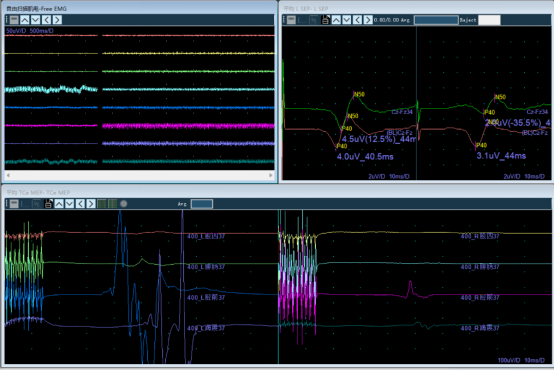Click the up arrow in TCe MEP toolbar

[x=59, y=204]
